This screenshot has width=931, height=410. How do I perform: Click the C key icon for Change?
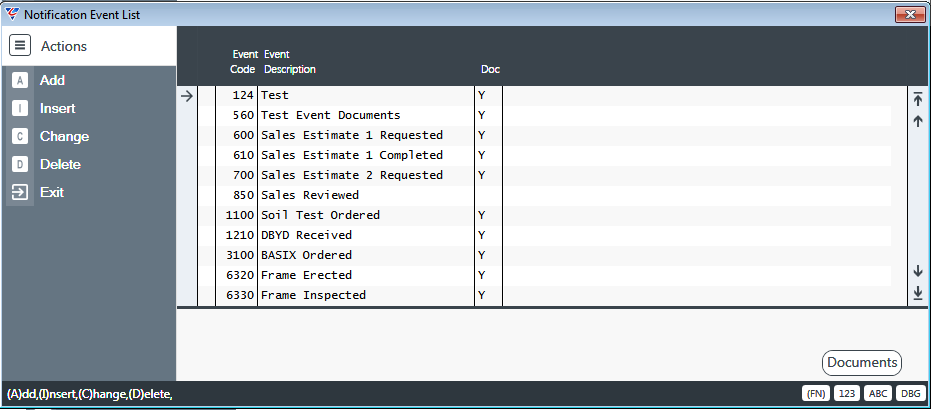coord(20,136)
